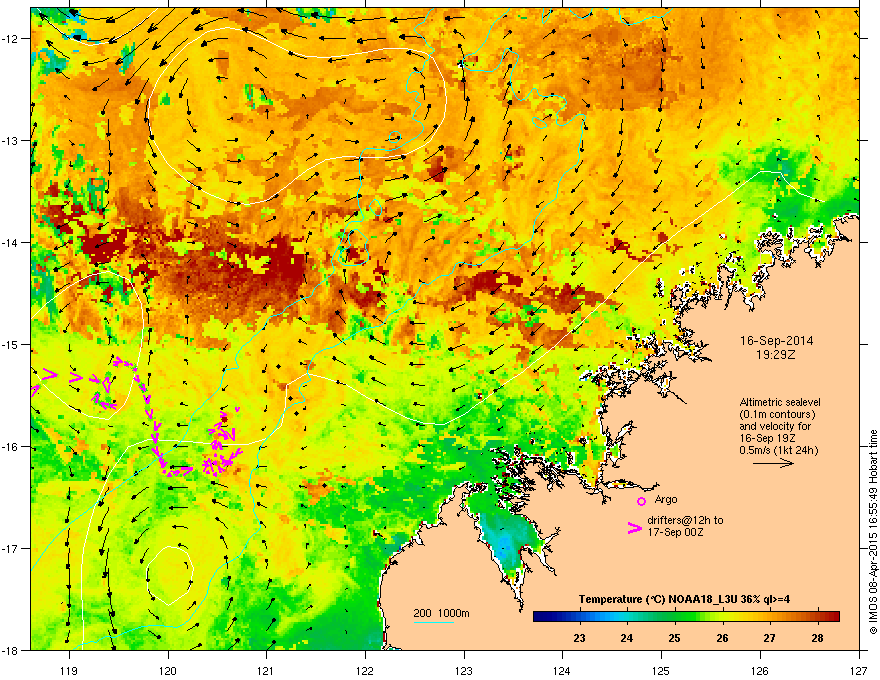Click the '200 1000m' depth label
880x680 pixels.
click(x=441, y=613)
